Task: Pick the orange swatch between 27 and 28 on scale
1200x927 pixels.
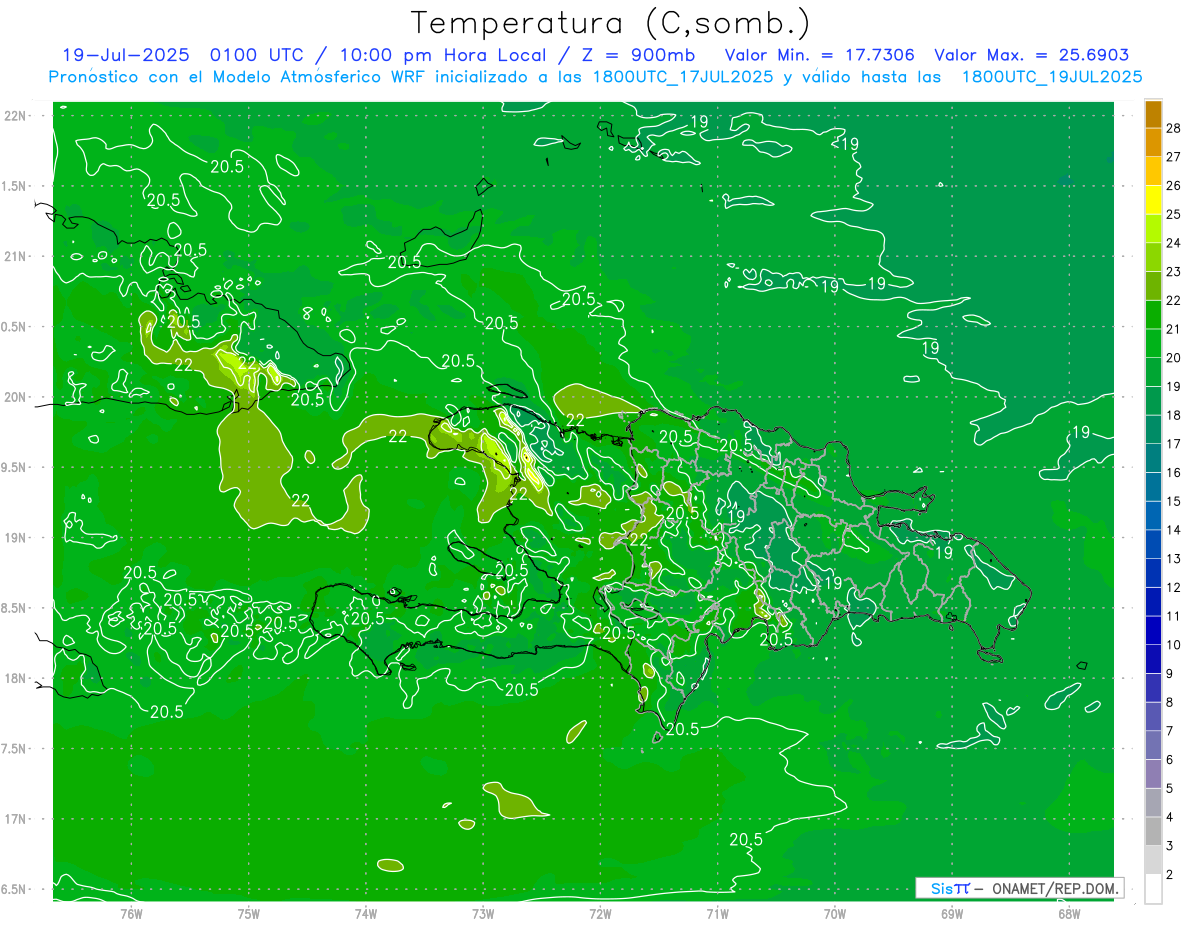Action: 1154,143
